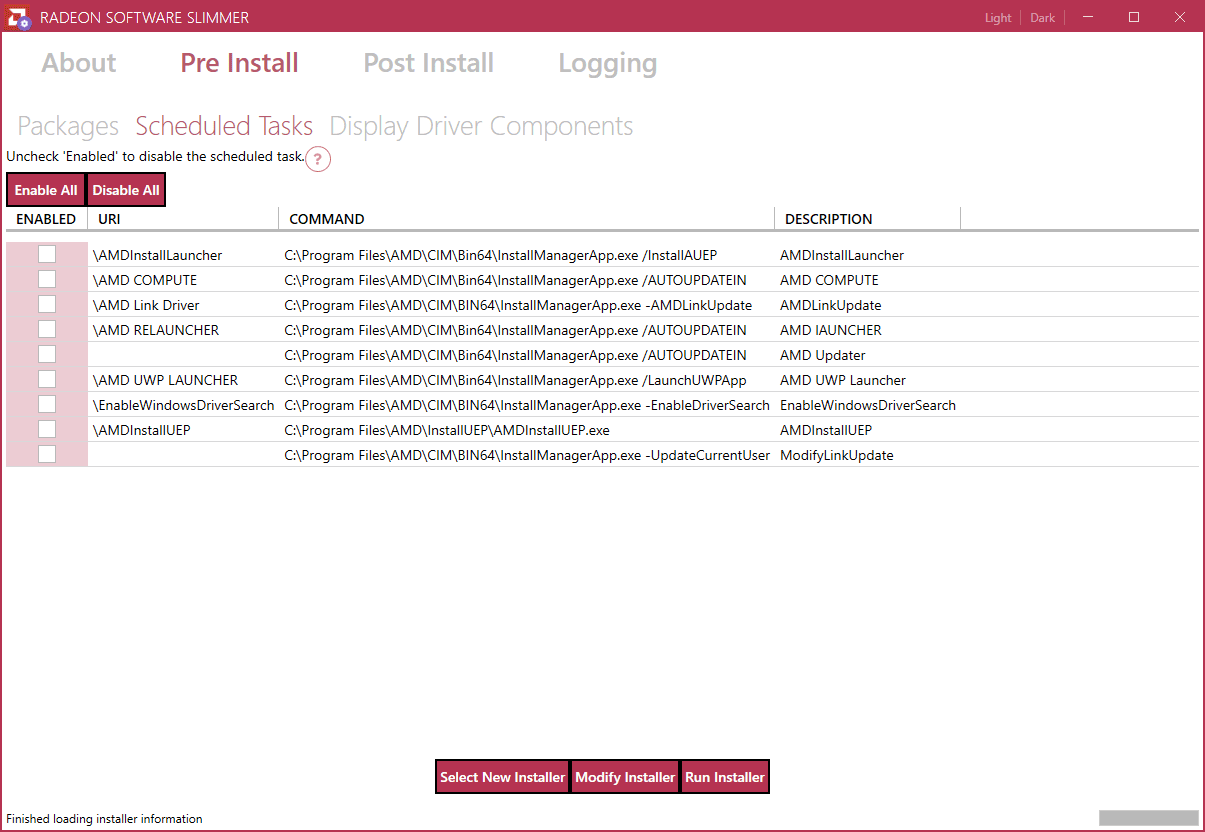The width and height of the screenshot is (1205, 832).
Task: Click the Radeon Software Slimmer app icon
Action: [19, 17]
